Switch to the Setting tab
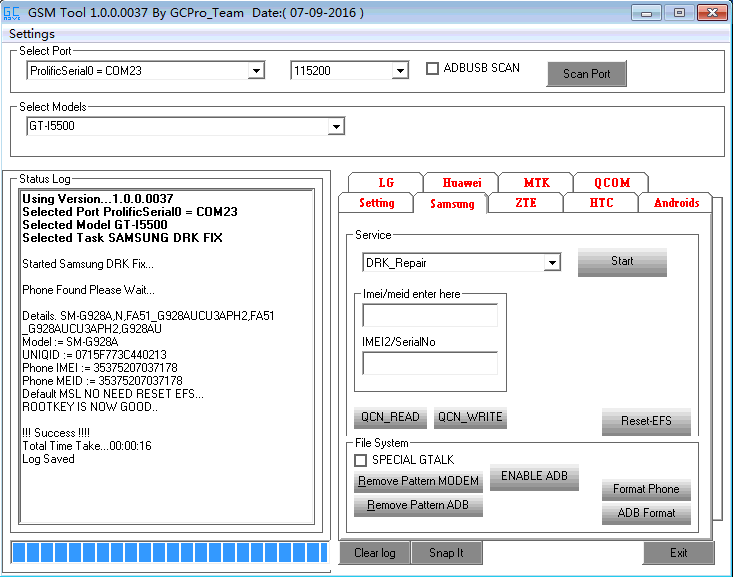733x577 pixels. point(376,203)
